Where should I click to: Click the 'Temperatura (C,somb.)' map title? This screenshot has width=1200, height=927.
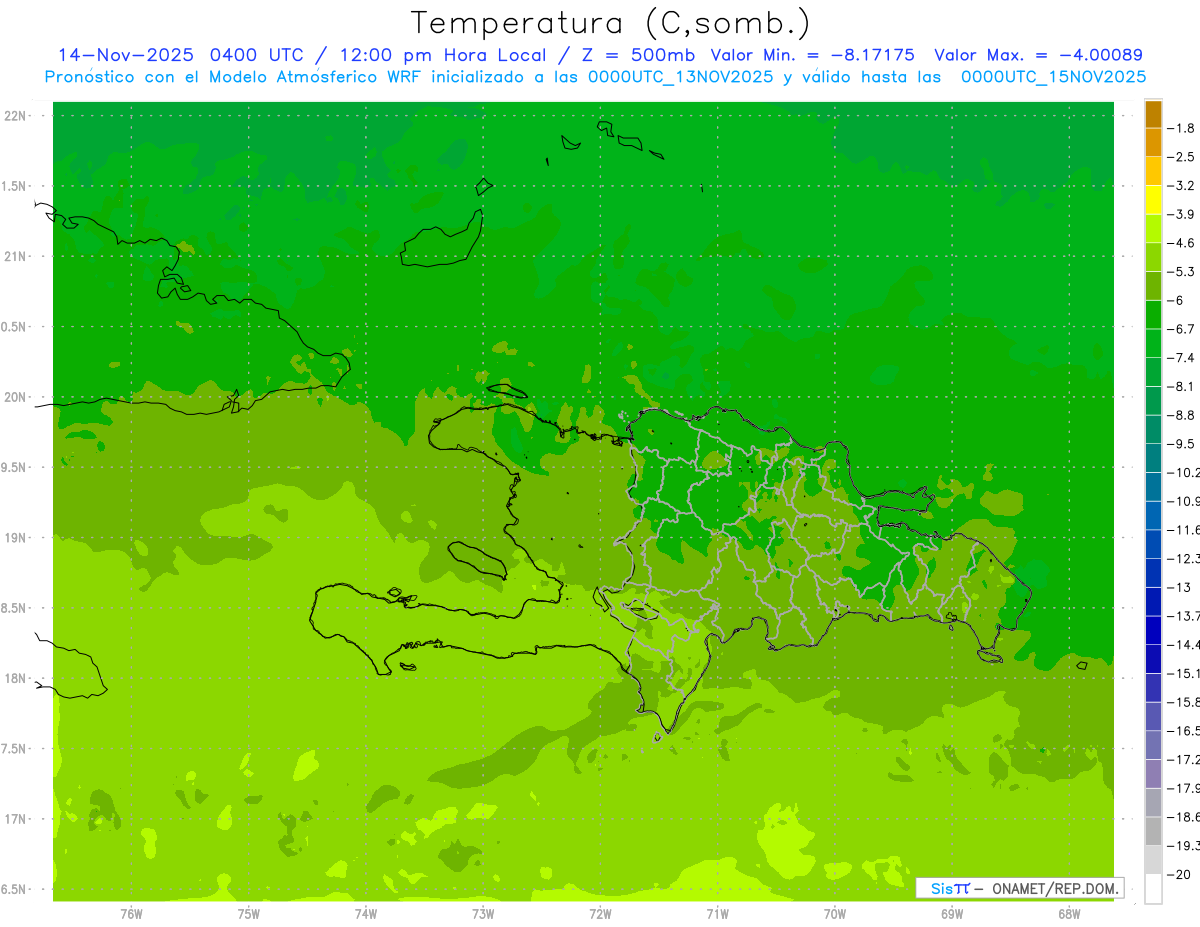click(611, 23)
